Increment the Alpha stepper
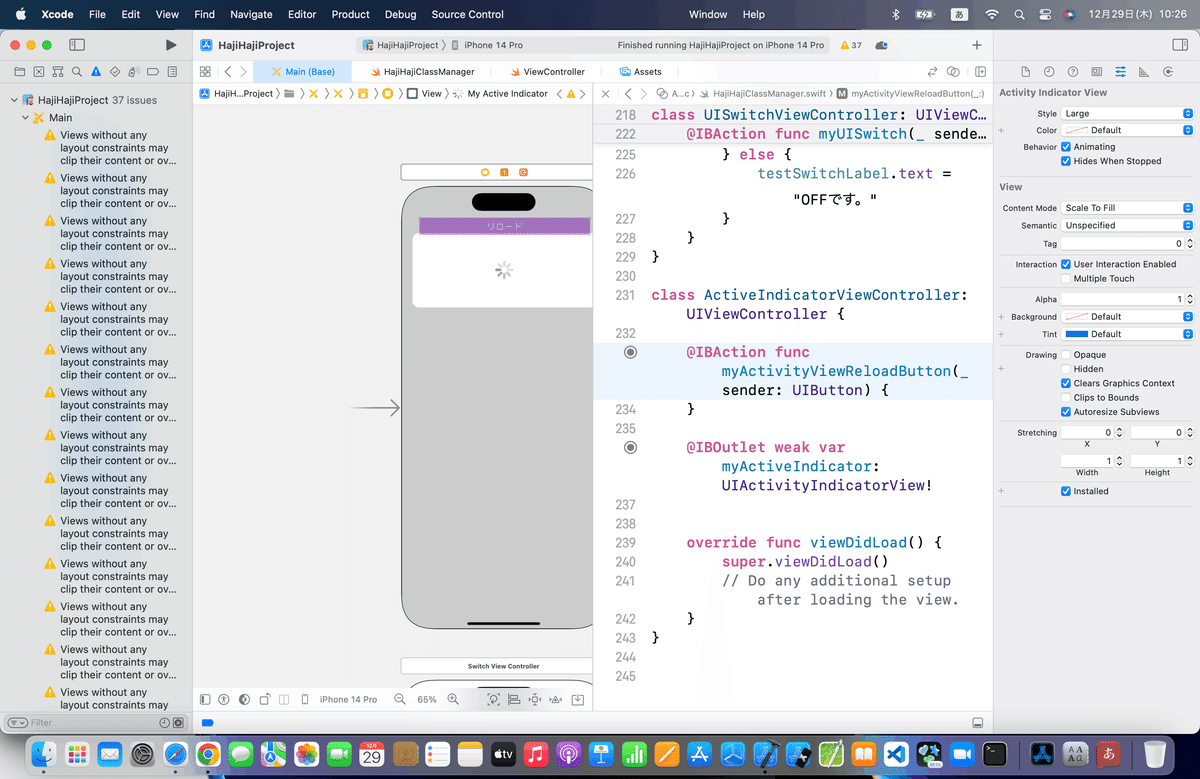1200x779 pixels. (x=1189, y=296)
